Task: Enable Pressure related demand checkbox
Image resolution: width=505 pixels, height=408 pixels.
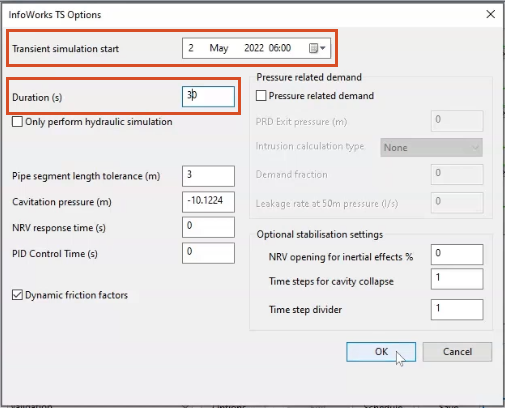Action: [x=261, y=96]
